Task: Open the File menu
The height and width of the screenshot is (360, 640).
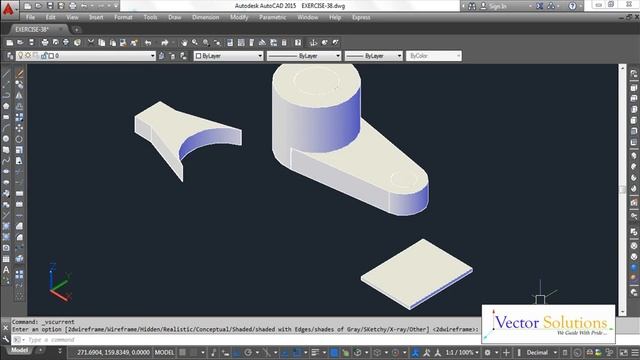Action: click(x=30, y=17)
